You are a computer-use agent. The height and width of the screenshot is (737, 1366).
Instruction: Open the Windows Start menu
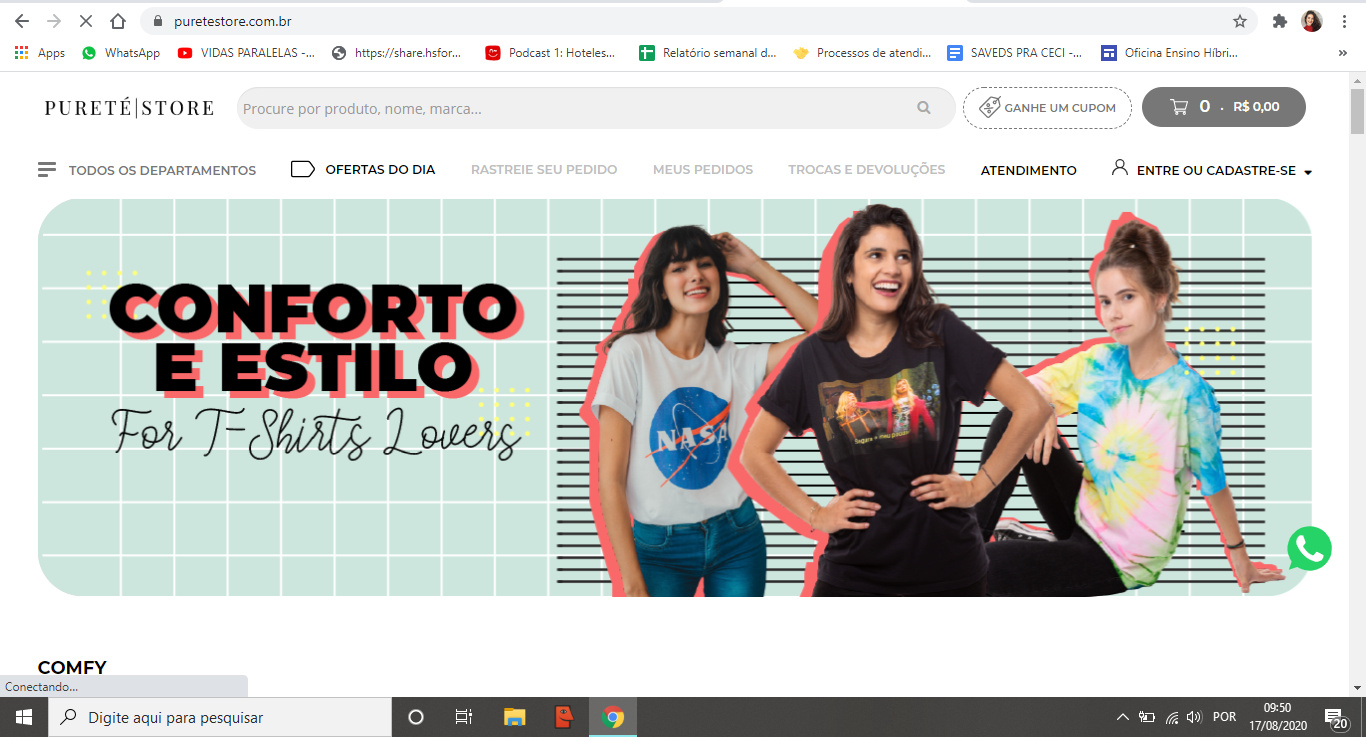pos(24,717)
